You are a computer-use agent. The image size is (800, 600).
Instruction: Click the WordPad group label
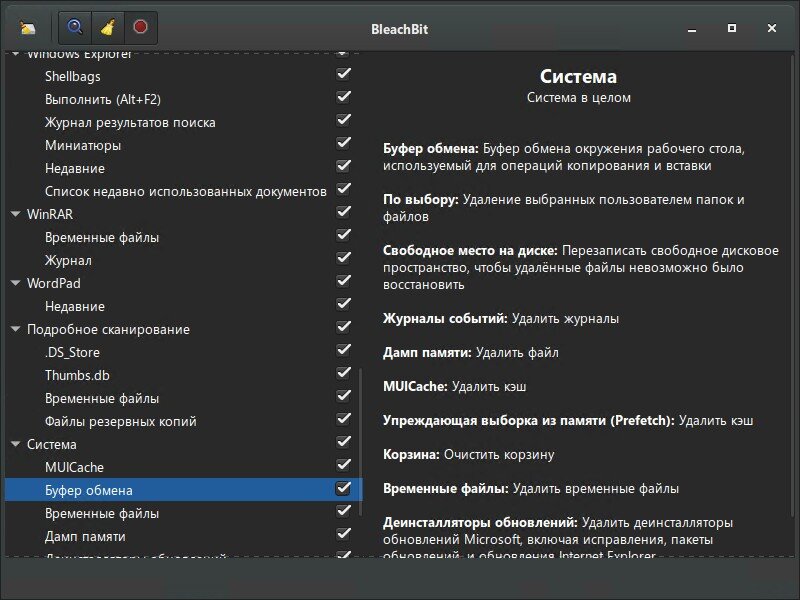click(x=54, y=283)
